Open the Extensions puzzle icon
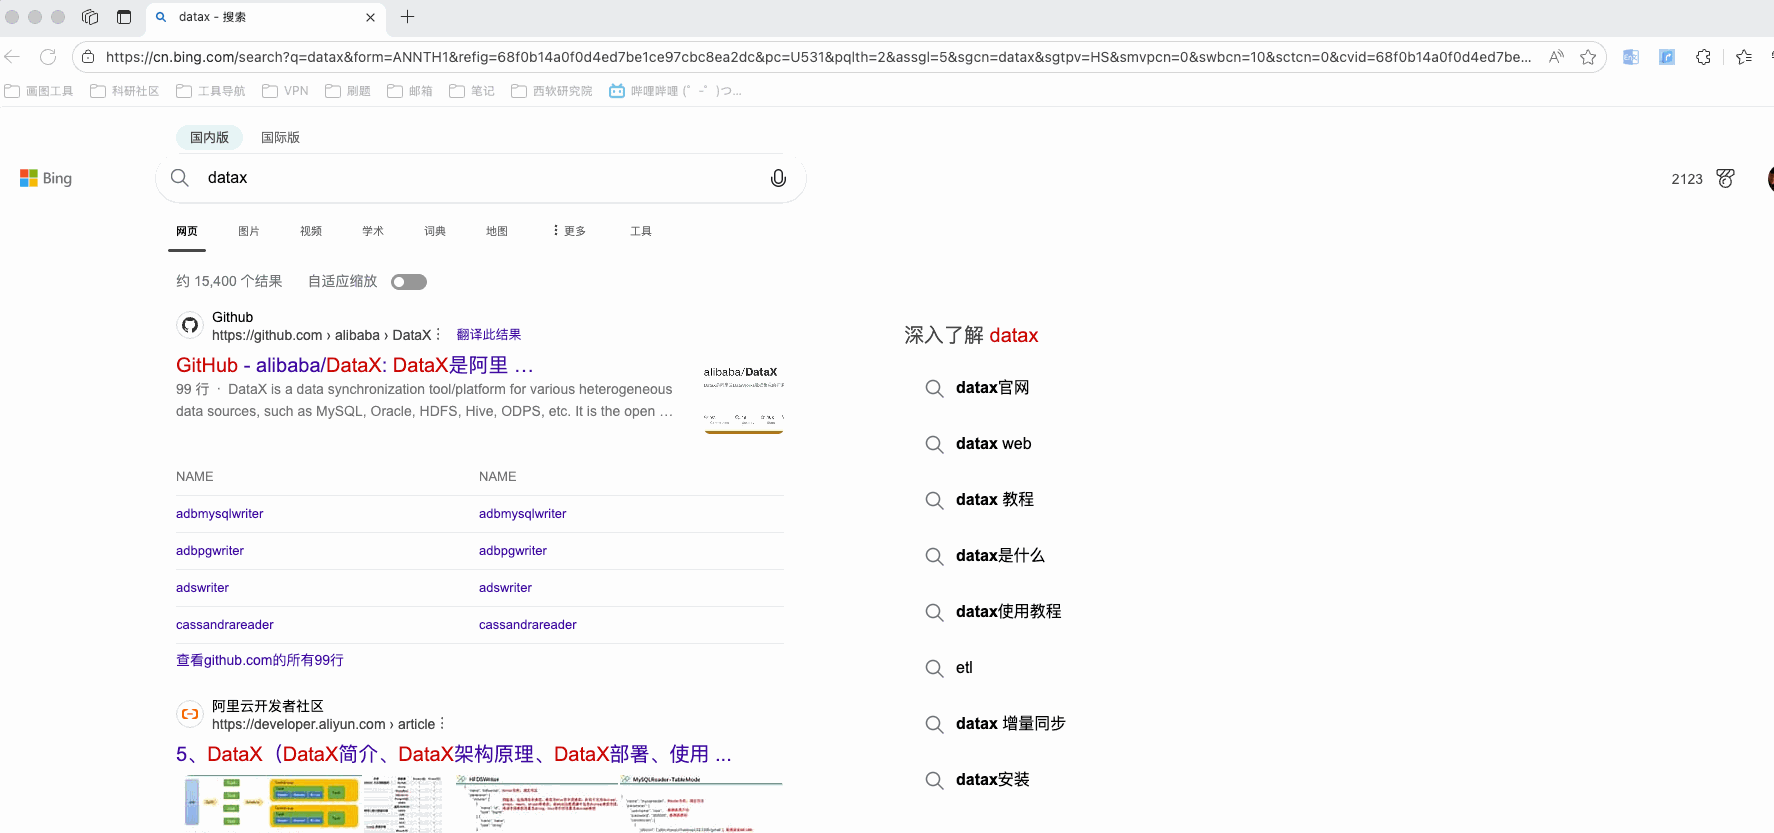Image resolution: width=1774 pixels, height=833 pixels. pyautogui.click(x=1704, y=57)
